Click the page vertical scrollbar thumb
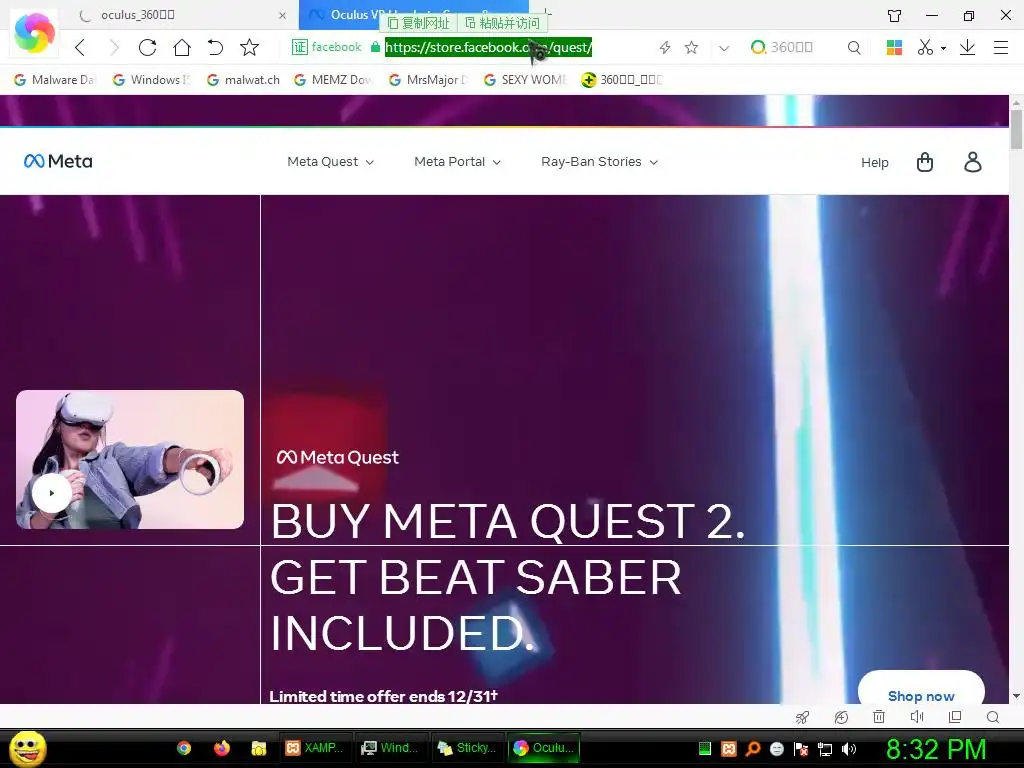1024x768 pixels. (1016, 130)
